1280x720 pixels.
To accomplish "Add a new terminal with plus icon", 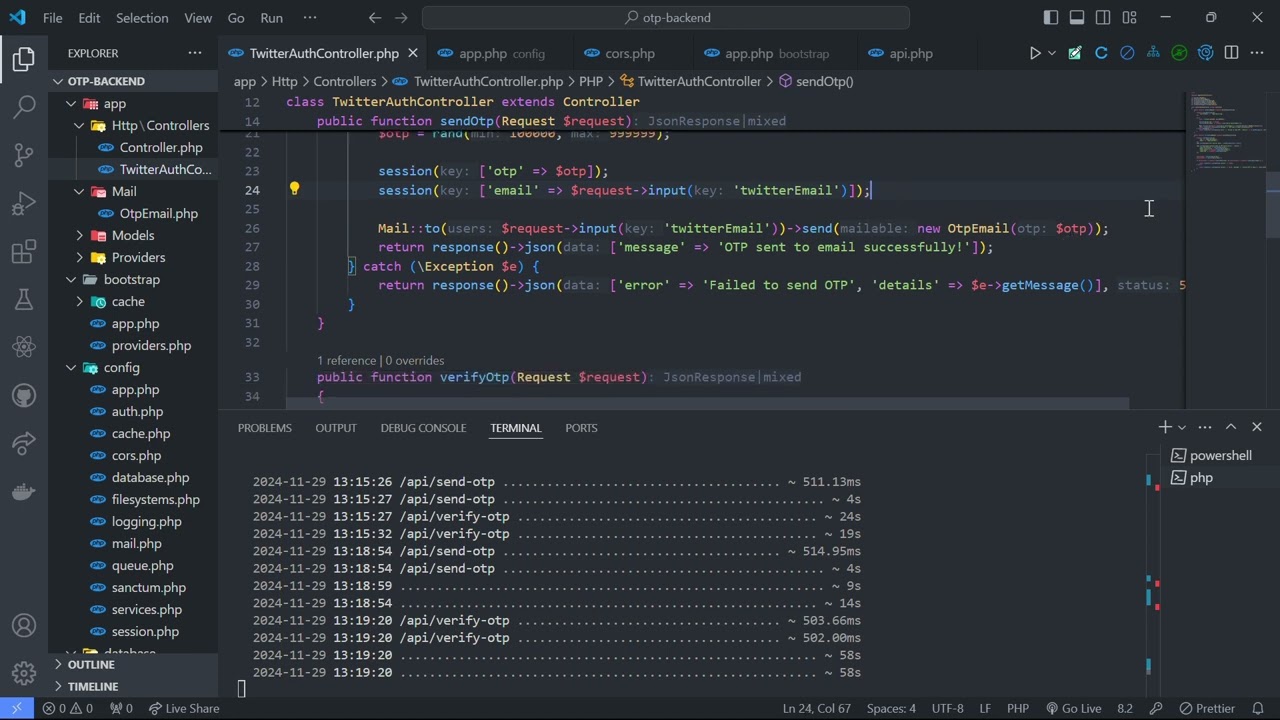I will (1164, 427).
